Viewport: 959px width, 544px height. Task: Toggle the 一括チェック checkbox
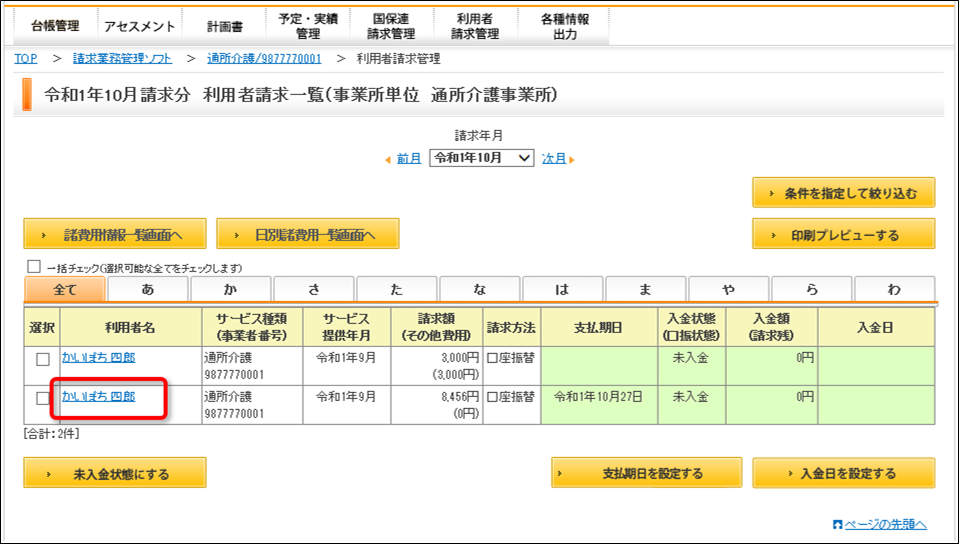(34, 267)
